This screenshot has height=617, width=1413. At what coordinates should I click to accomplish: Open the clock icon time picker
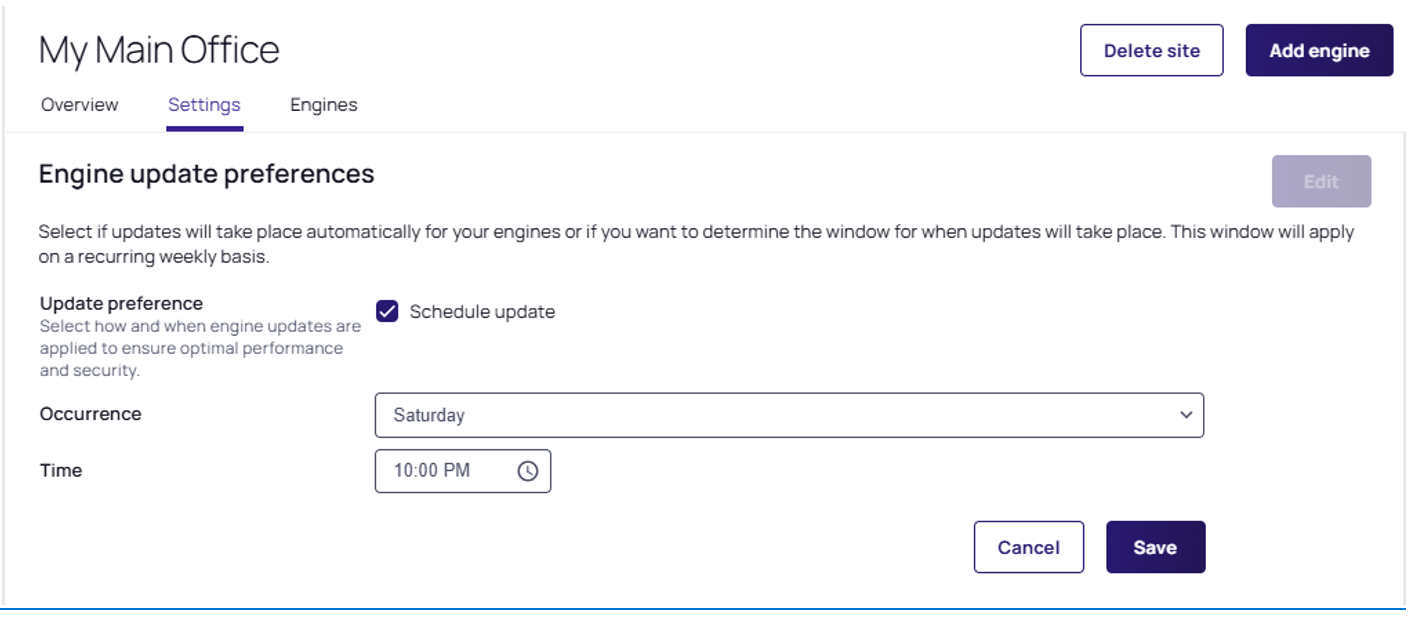(527, 471)
